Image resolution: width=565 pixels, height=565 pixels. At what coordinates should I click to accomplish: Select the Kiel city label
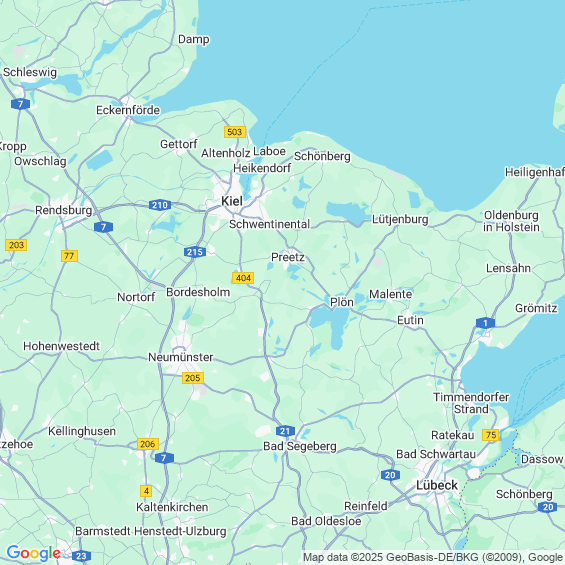(x=232, y=201)
